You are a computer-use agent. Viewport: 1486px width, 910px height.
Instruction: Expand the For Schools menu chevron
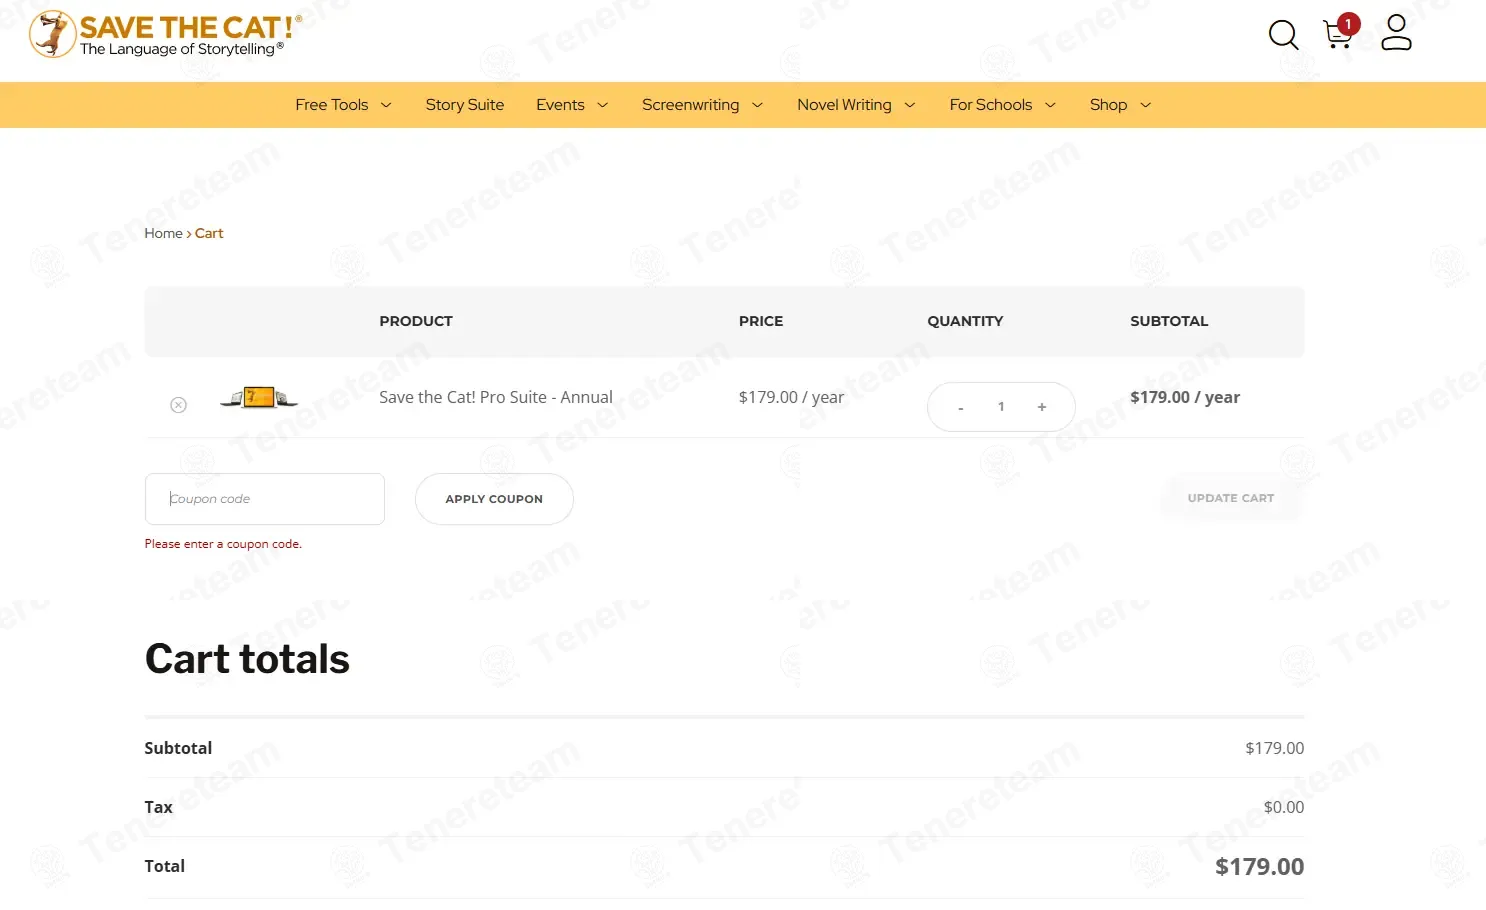[x=1050, y=105]
